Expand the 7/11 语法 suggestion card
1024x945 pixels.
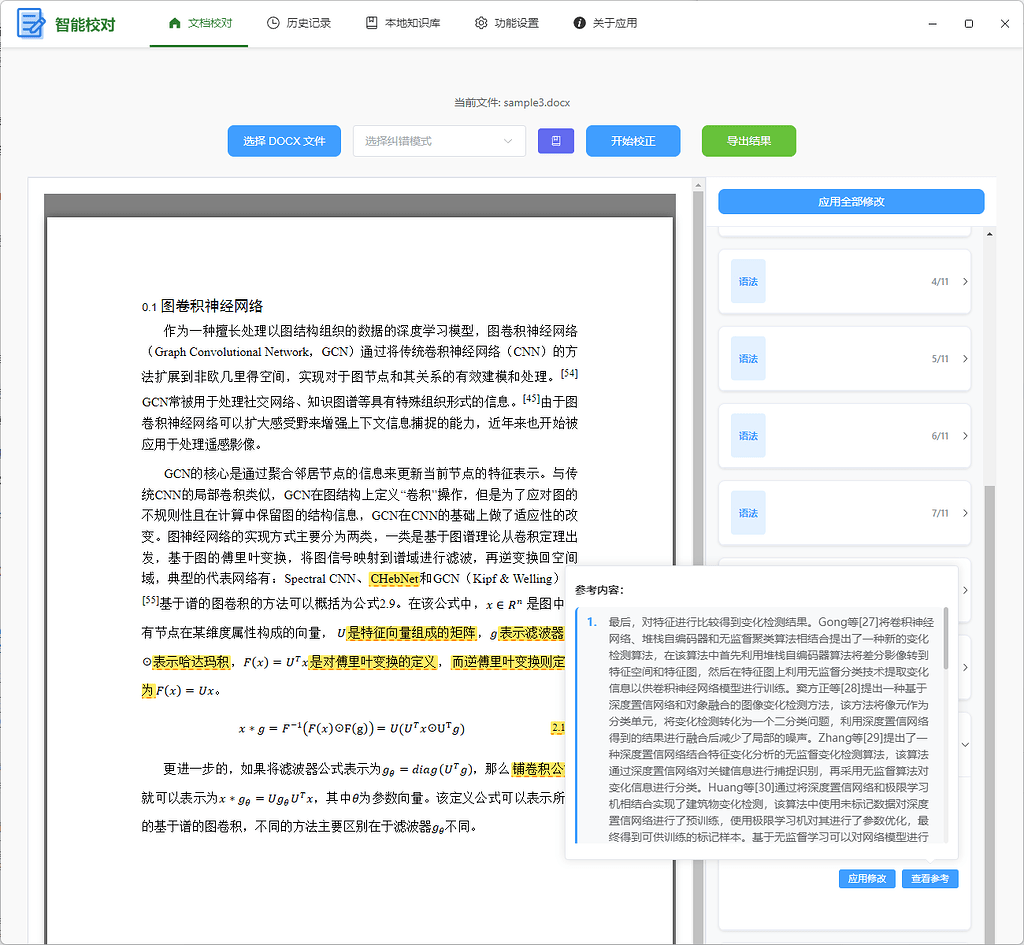coord(844,513)
